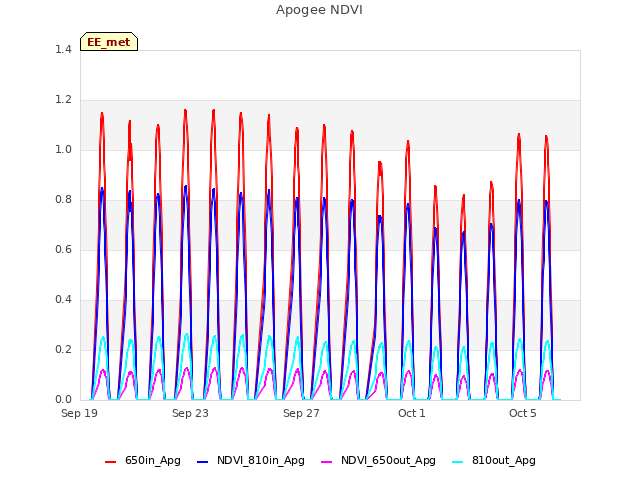Click the magenta NDVI_650out_Apg legend swatch
Screen dimensions: 640x480
(x=327, y=462)
